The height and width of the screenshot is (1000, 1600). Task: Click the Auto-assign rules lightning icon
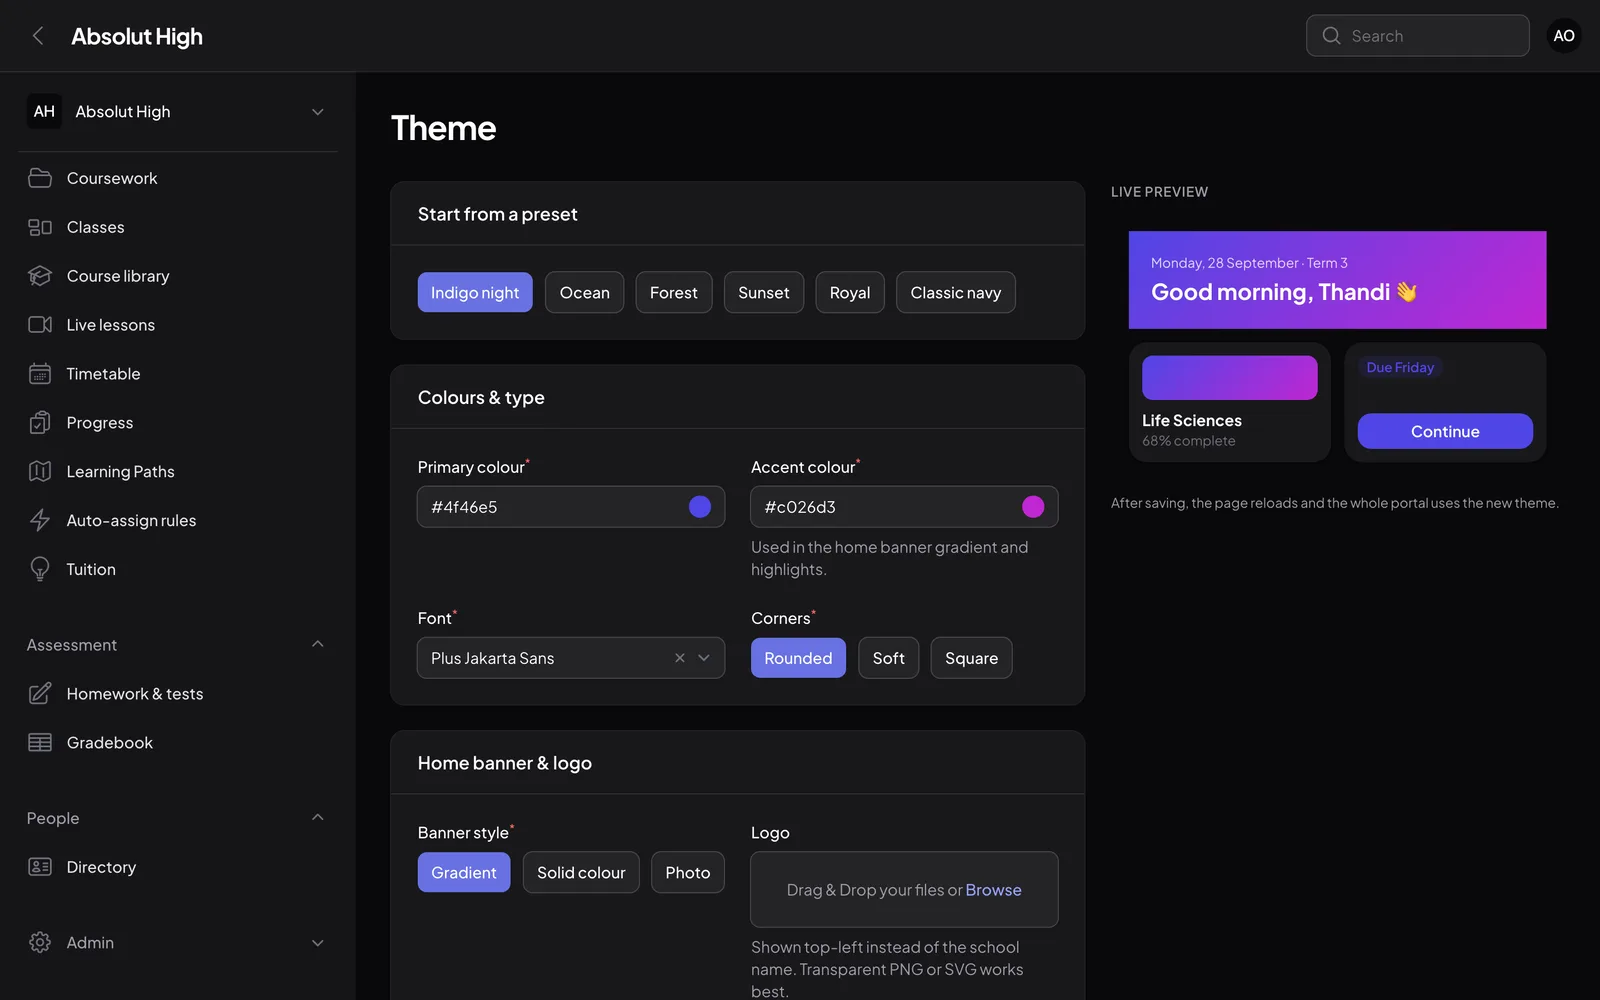[x=40, y=520]
